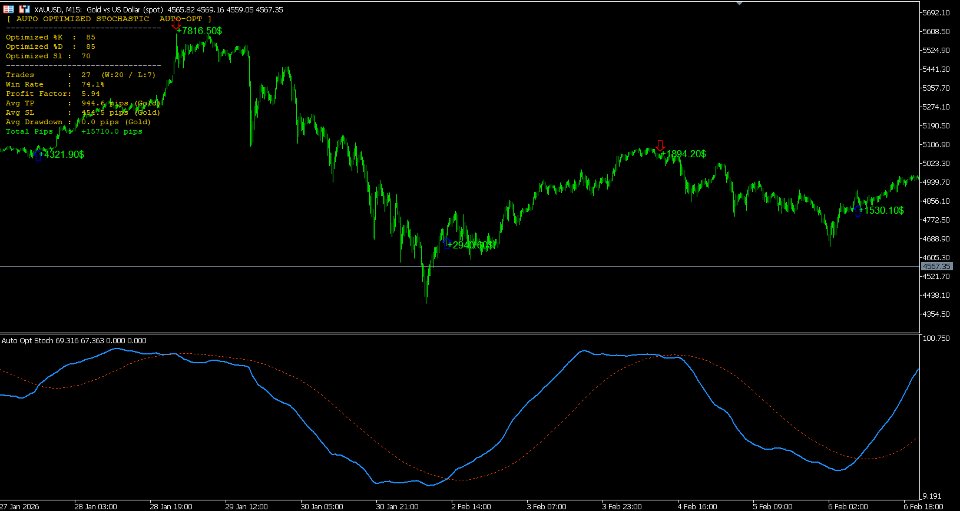Image resolution: width=960 pixels, height=511 pixels.
Task: Click the horizontal bid price line
Action: point(459,266)
